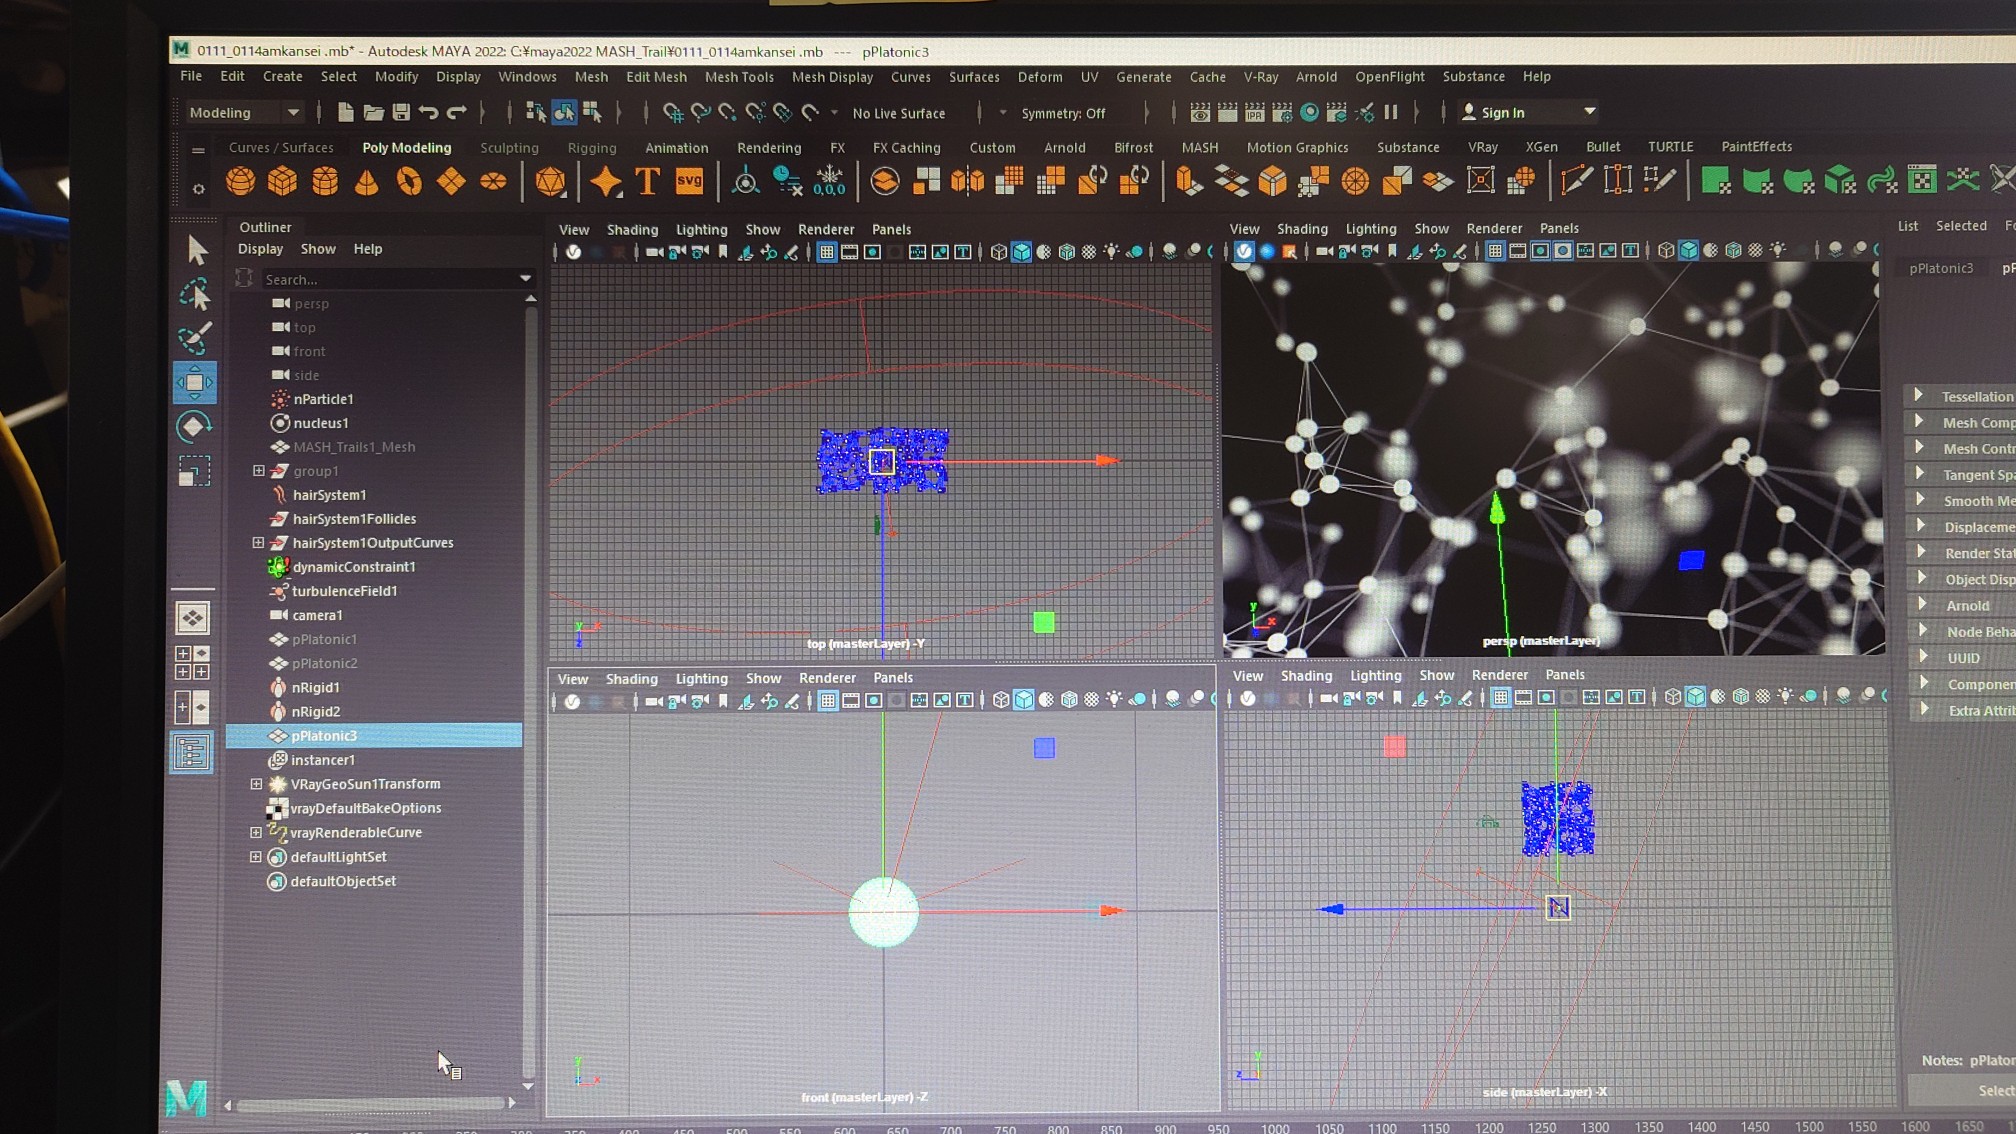Open the Mesh Tools menu
Screen dimensions: 2016x1134
point(739,77)
